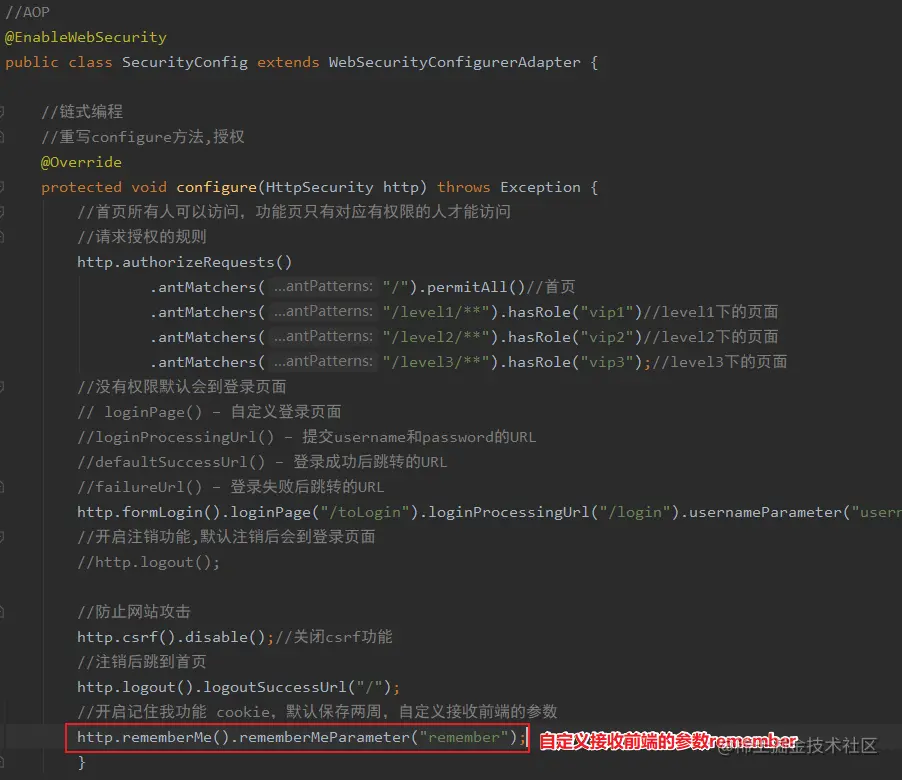
Task: Click the "vip3" role string
Action: pyautogui.click(x=607, y=362)
